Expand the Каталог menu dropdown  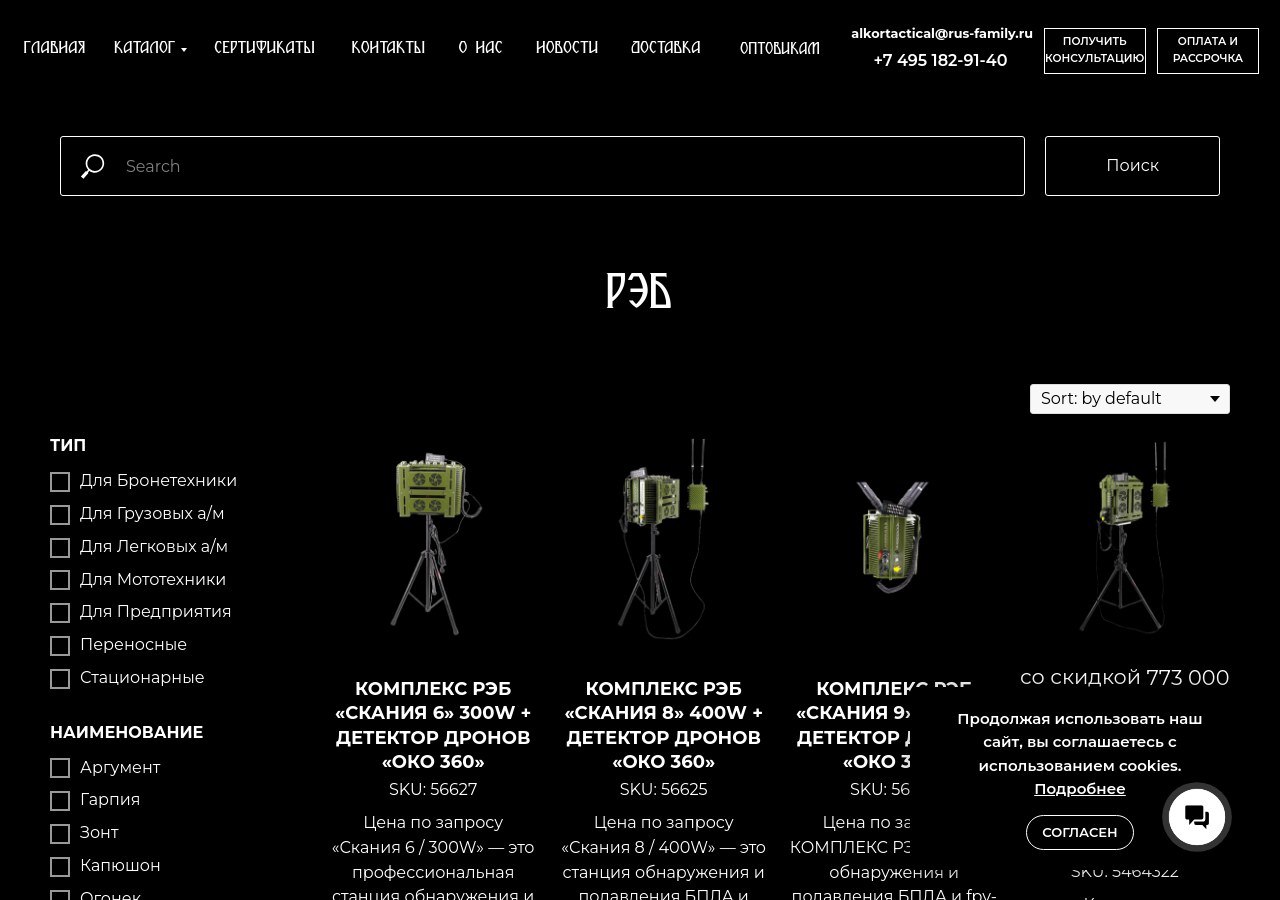click(x=150, y=48)
